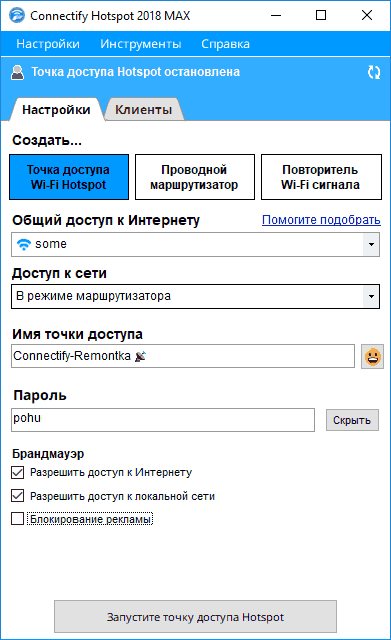Click the 'Создать...' heading
This screenshot has width=391, height=640.
pos(47,140)
